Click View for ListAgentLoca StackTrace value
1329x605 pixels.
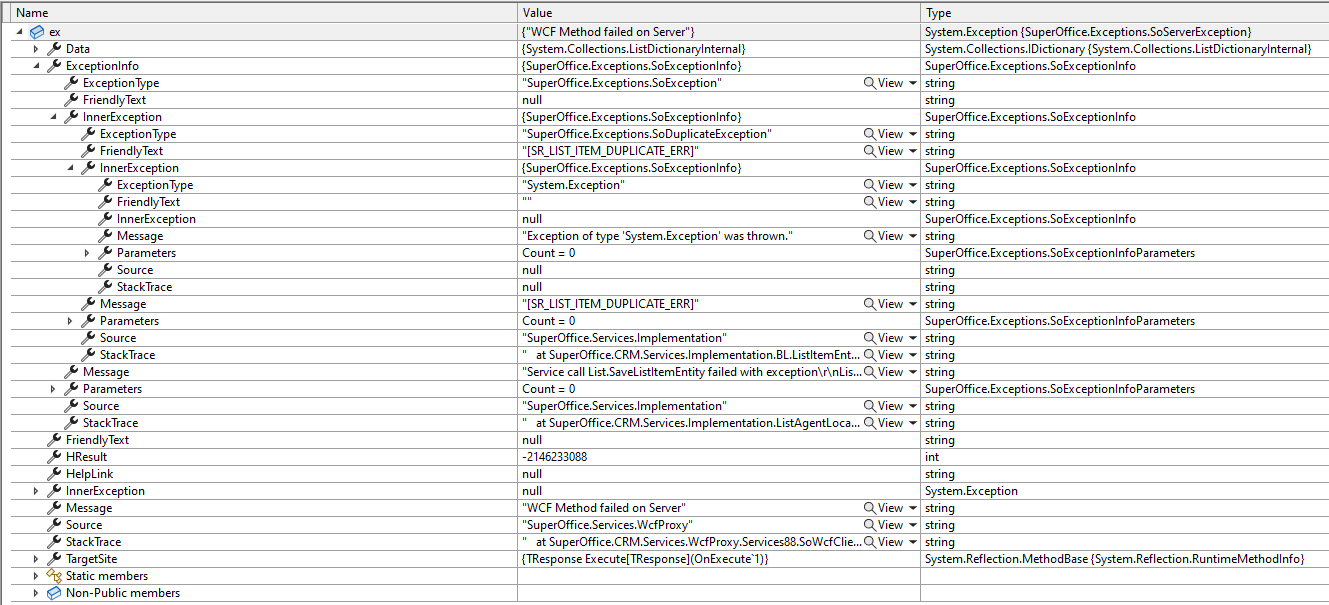point(890,423)
